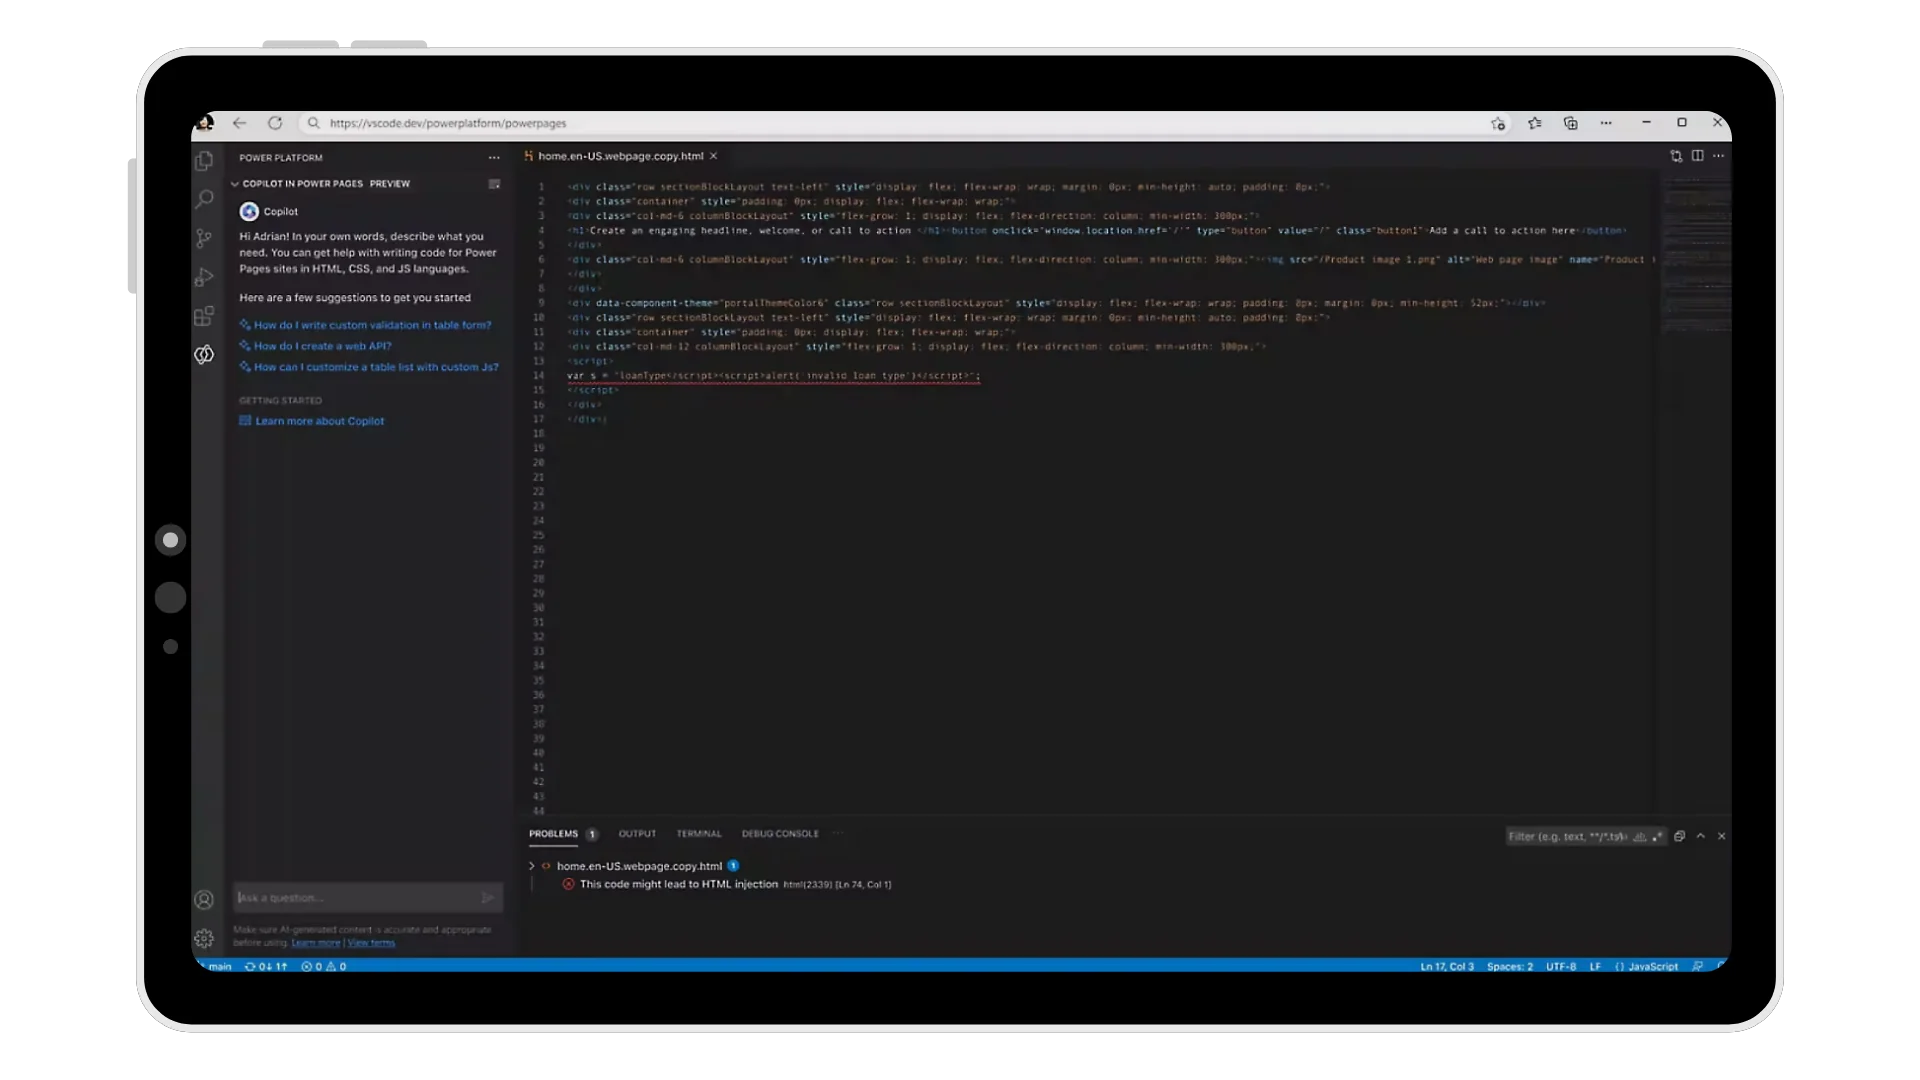Switch to the Output tab
This screenshot has height=1080, width=1920.
coord(637,834)
